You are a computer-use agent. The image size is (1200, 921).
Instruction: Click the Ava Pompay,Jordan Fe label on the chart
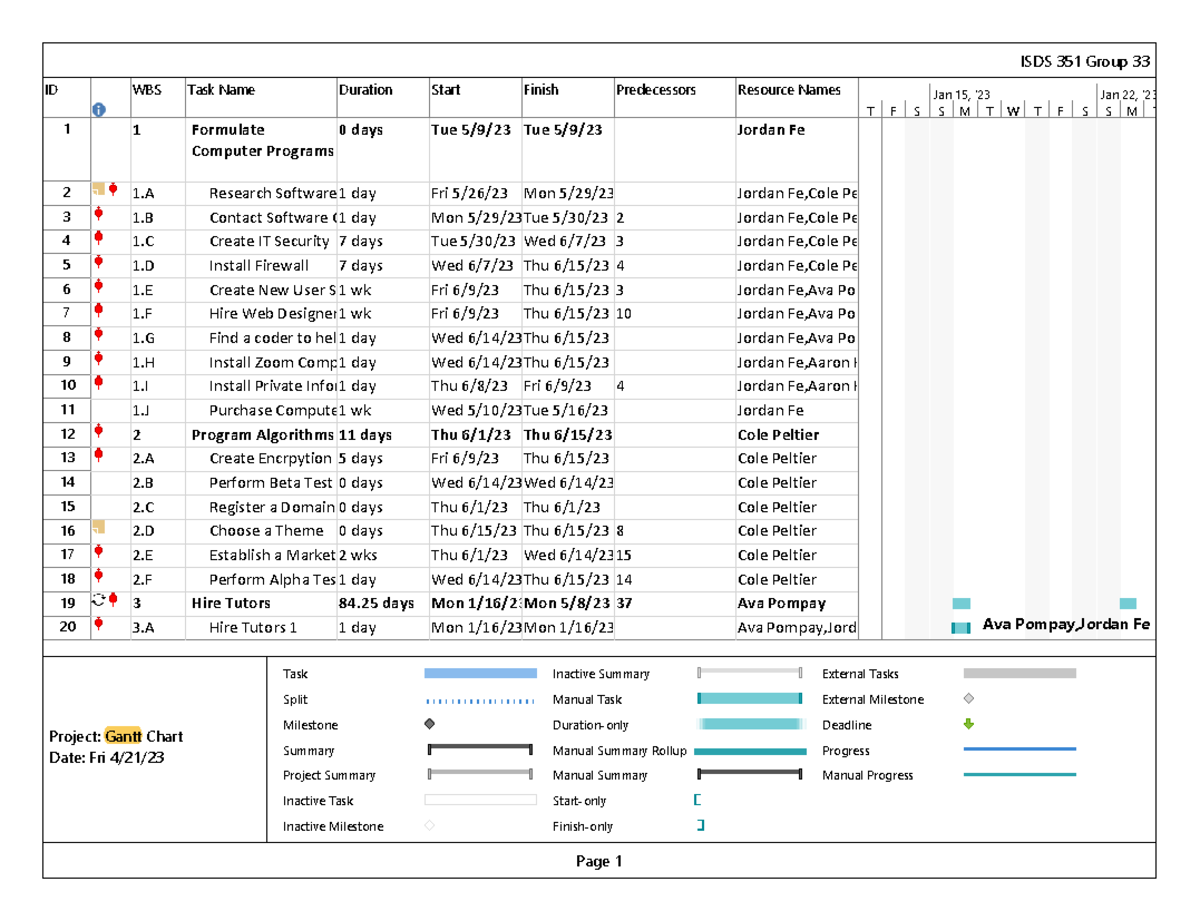click(x=1065, y=624)
